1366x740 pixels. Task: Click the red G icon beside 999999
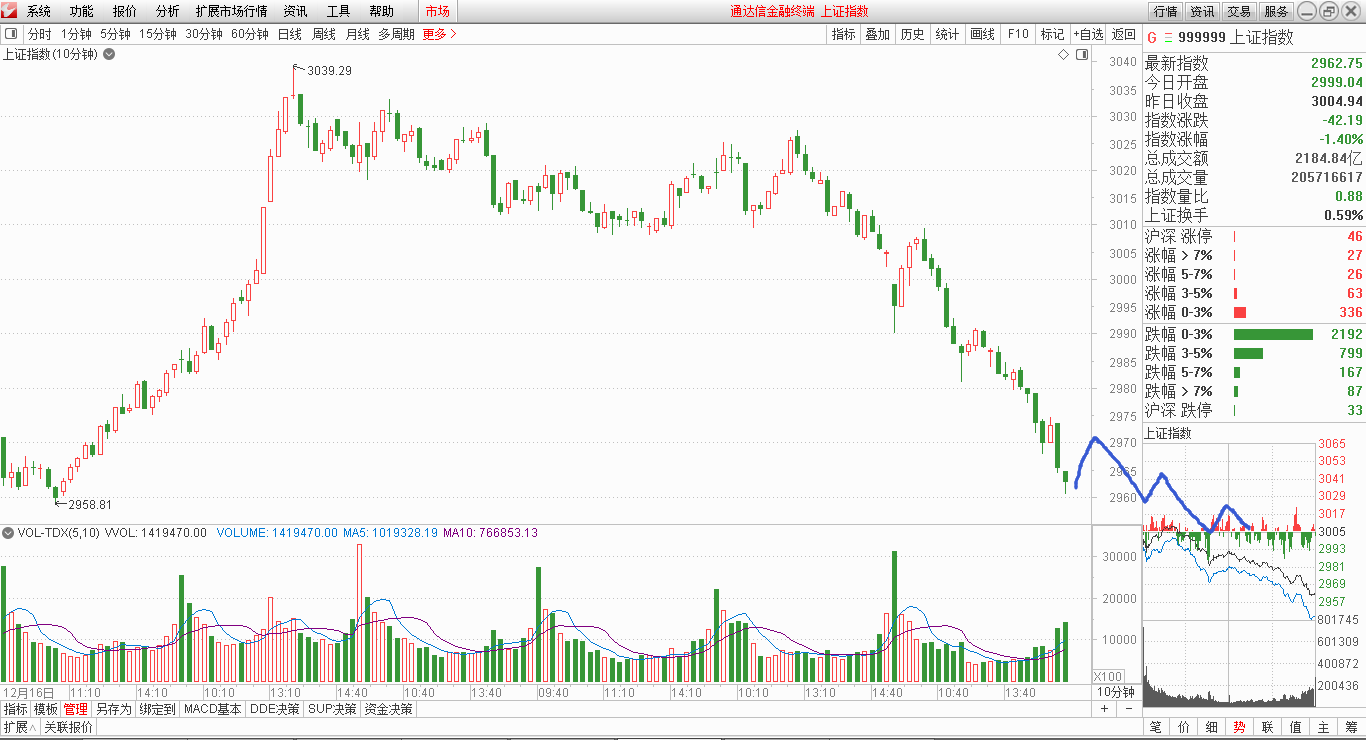(x=1151, y=37)
